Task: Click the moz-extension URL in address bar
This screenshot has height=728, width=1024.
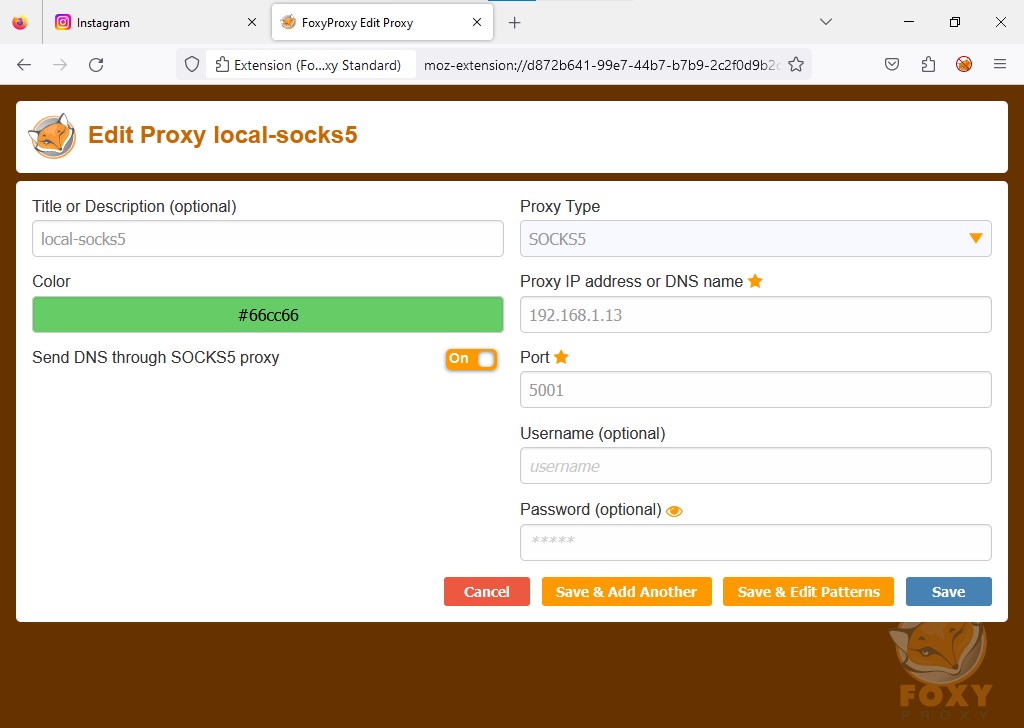Action: (x=601, y=65)
